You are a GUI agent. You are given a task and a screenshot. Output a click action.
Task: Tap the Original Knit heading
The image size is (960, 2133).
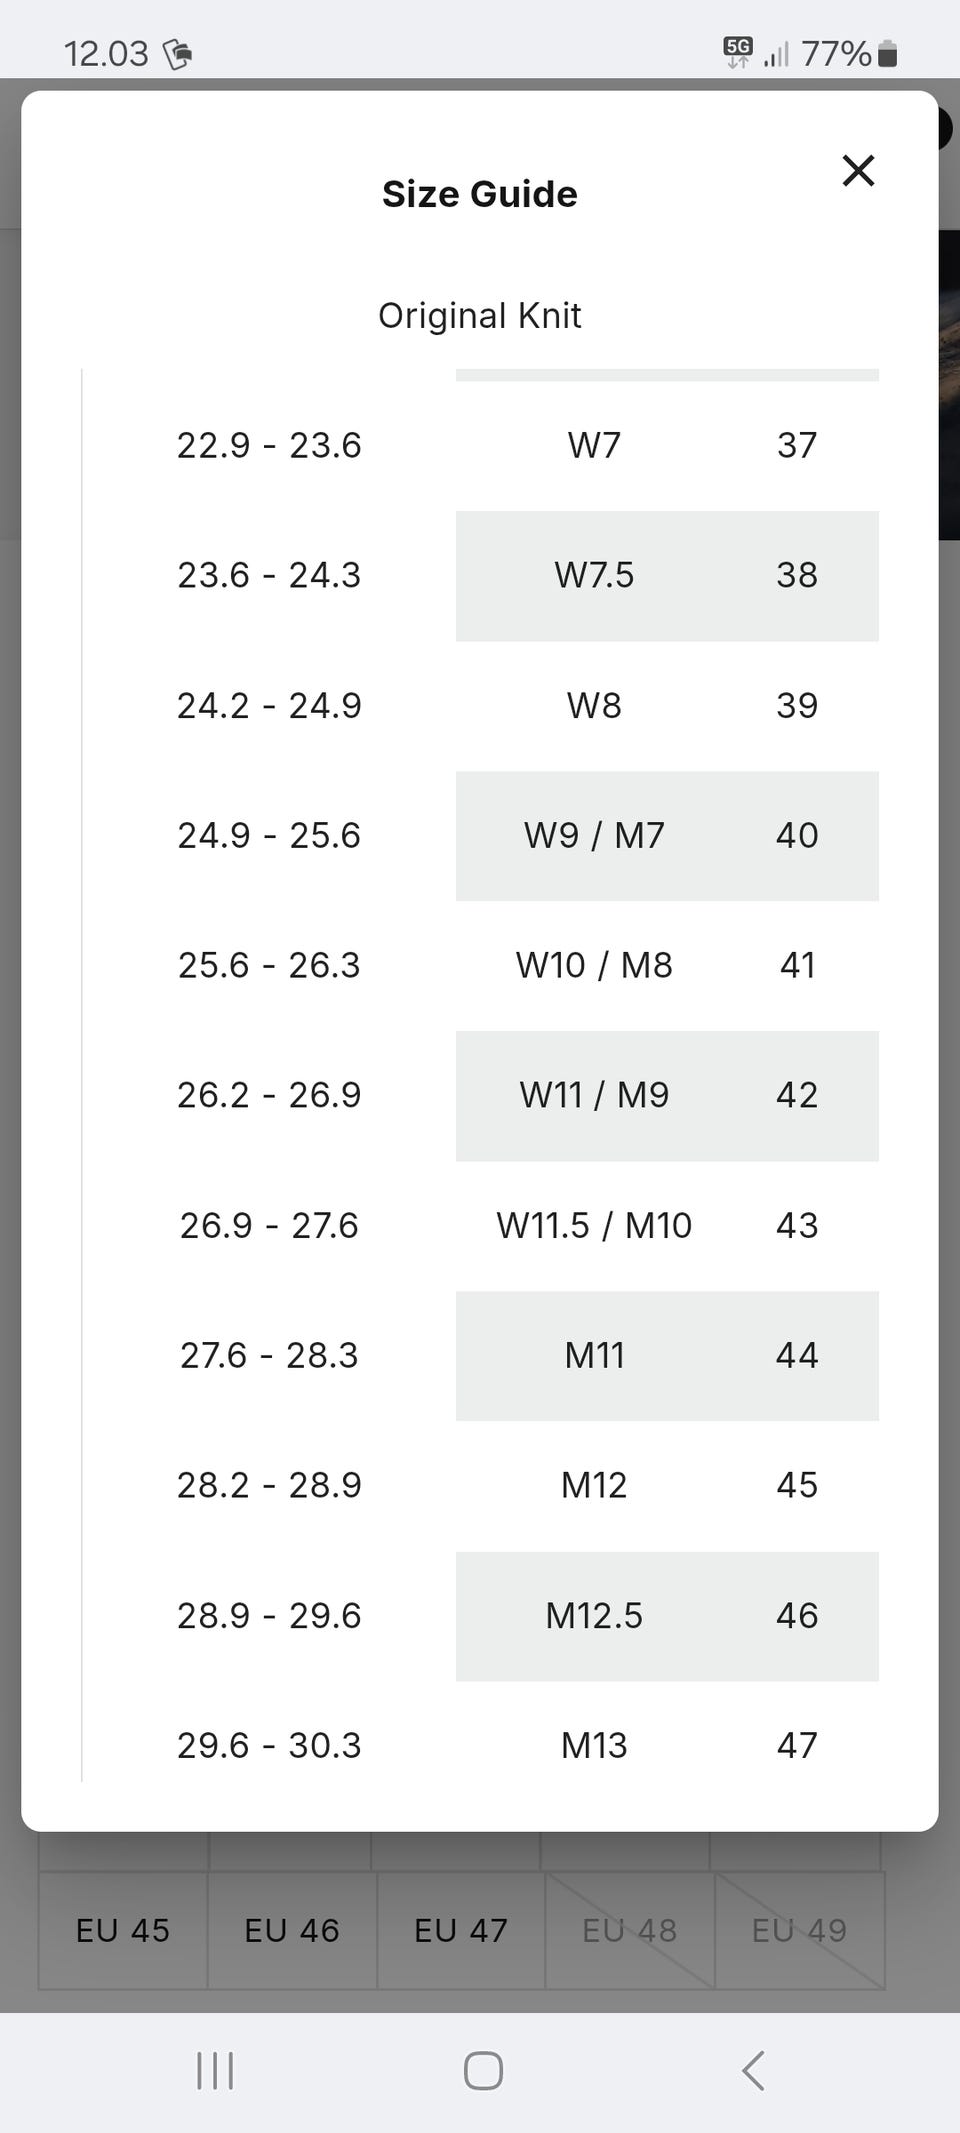tap(480, 316)
